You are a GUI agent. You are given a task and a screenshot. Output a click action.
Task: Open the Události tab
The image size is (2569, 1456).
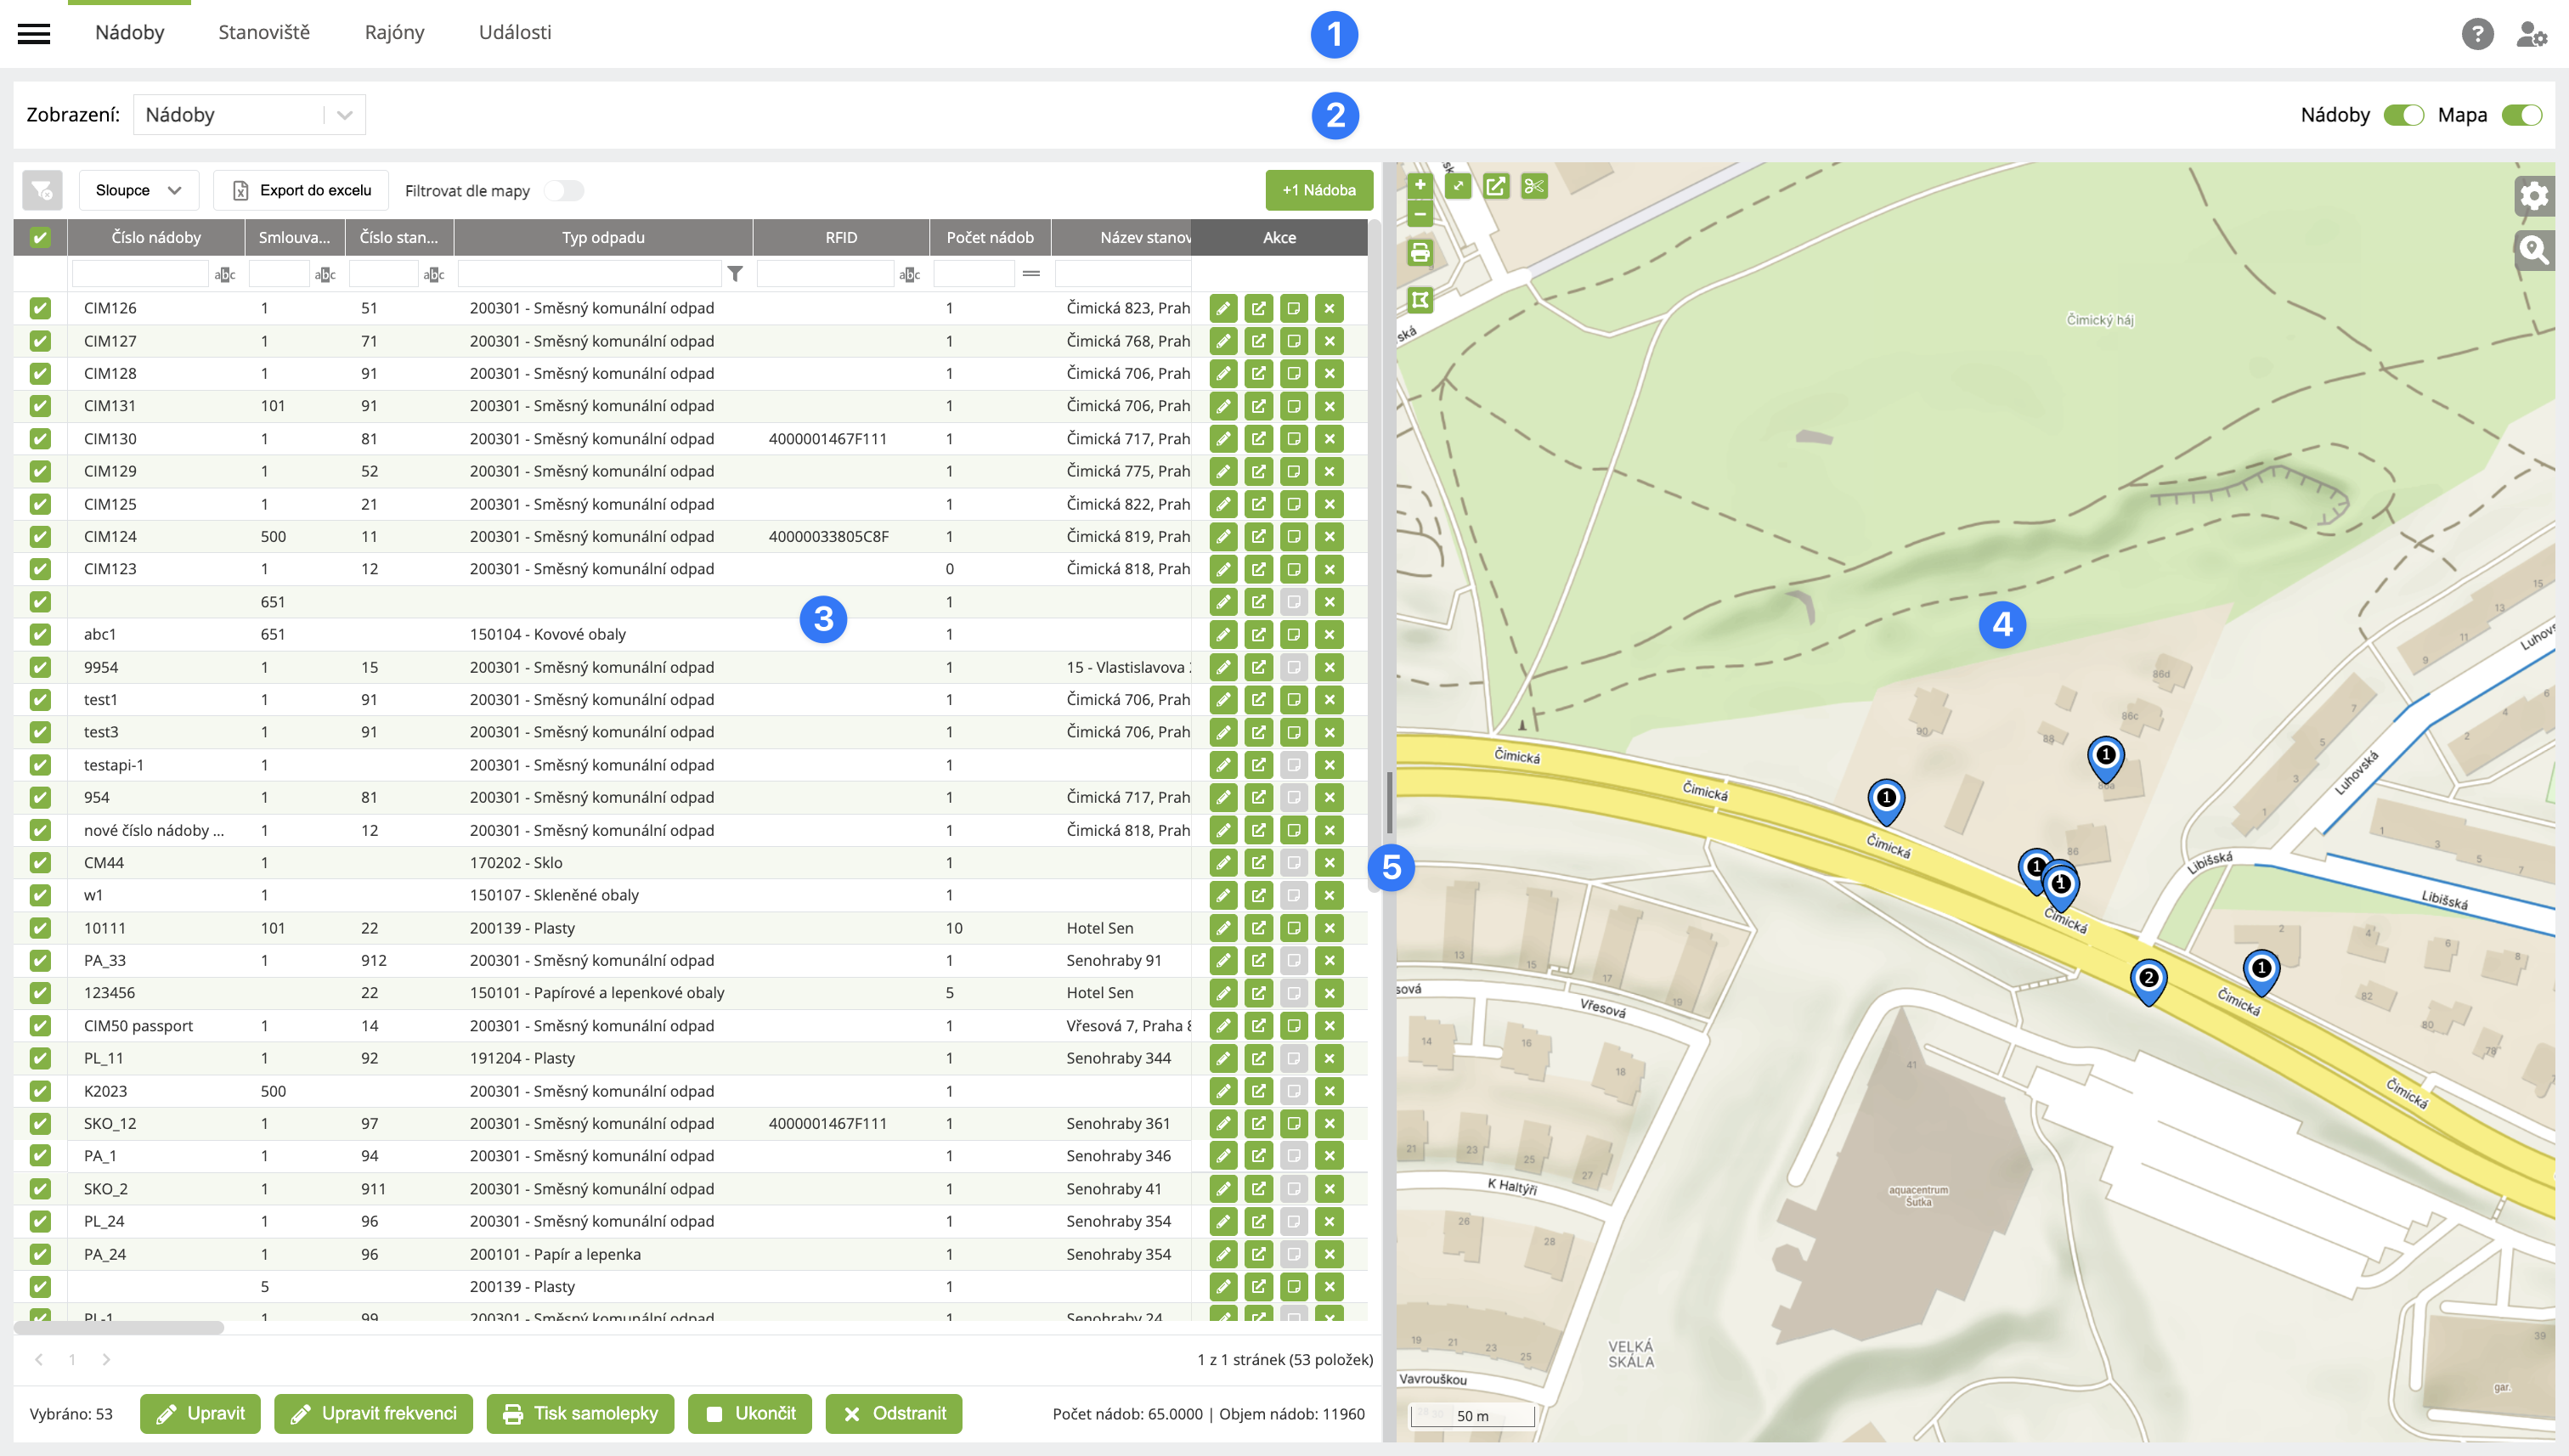[515, 32]
